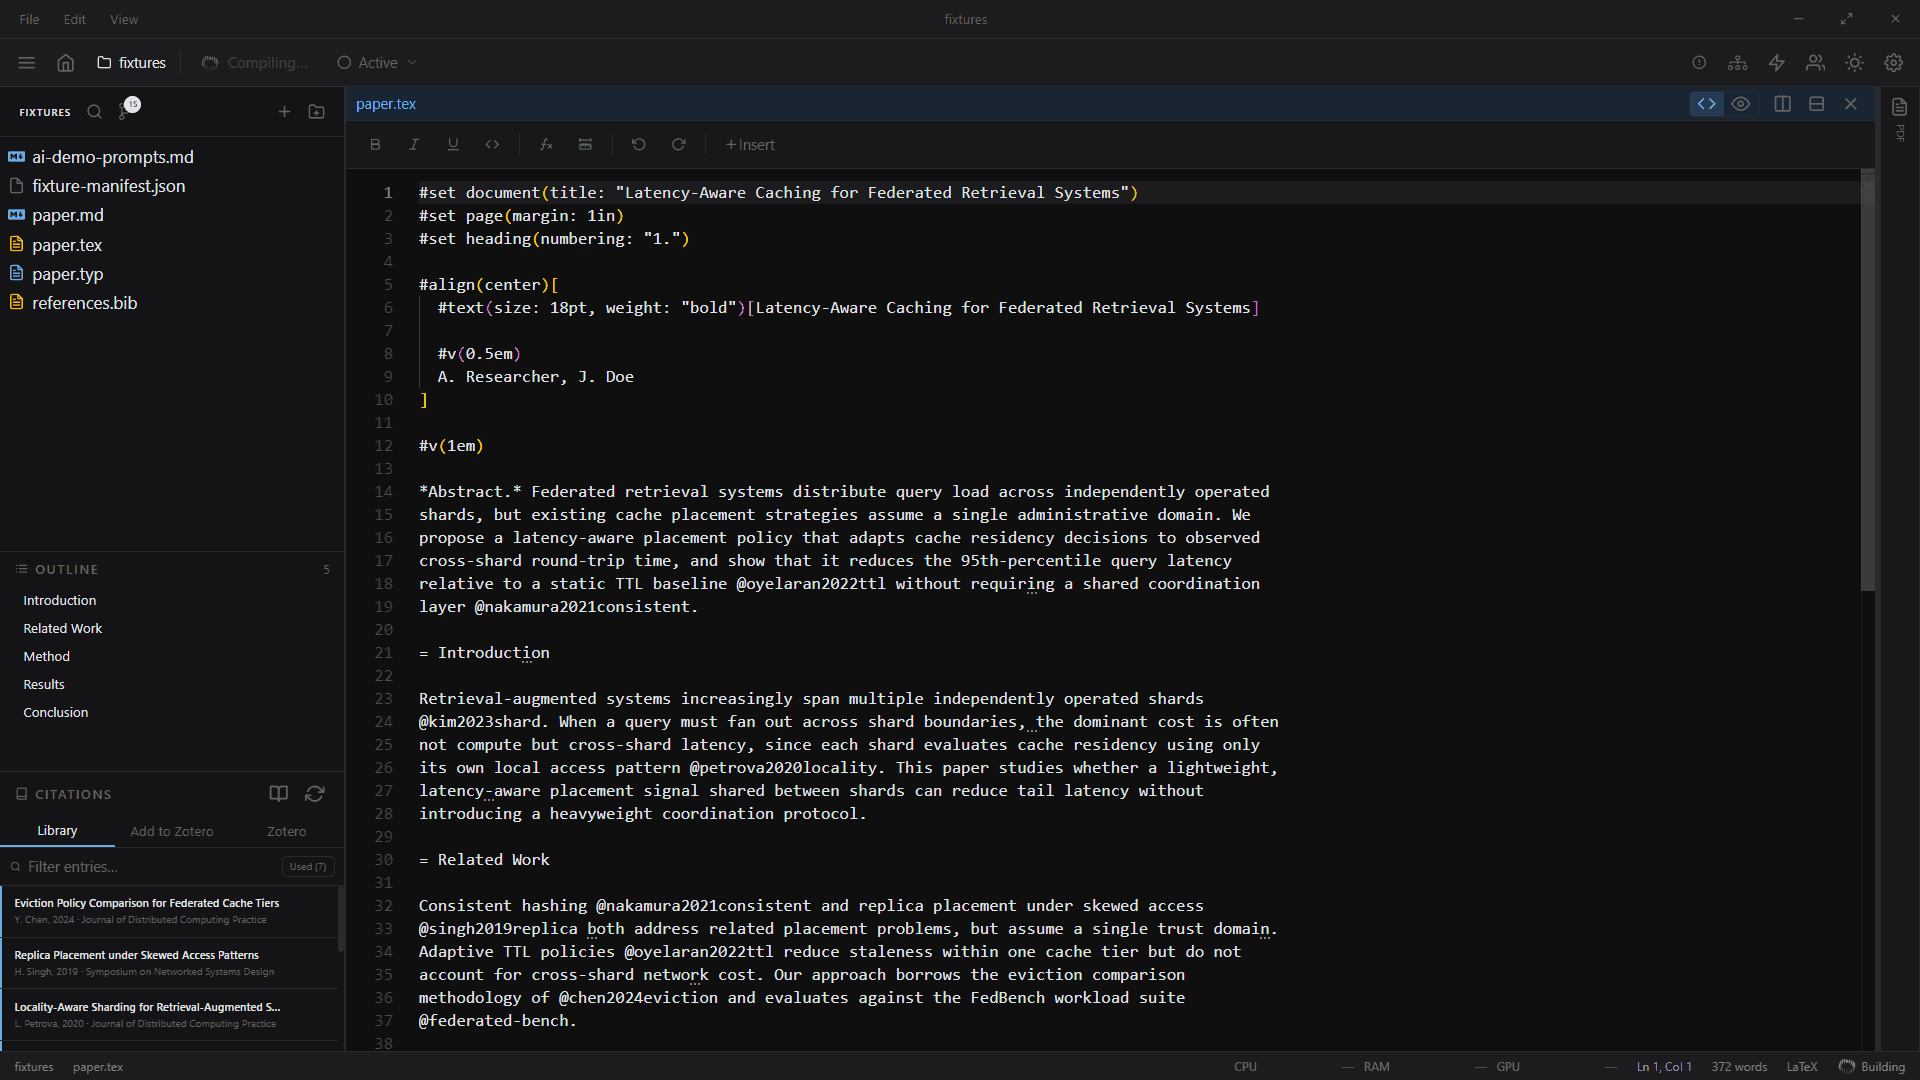
Task: Open the hierarchy diagram icon
Action: click(1738, 62)
